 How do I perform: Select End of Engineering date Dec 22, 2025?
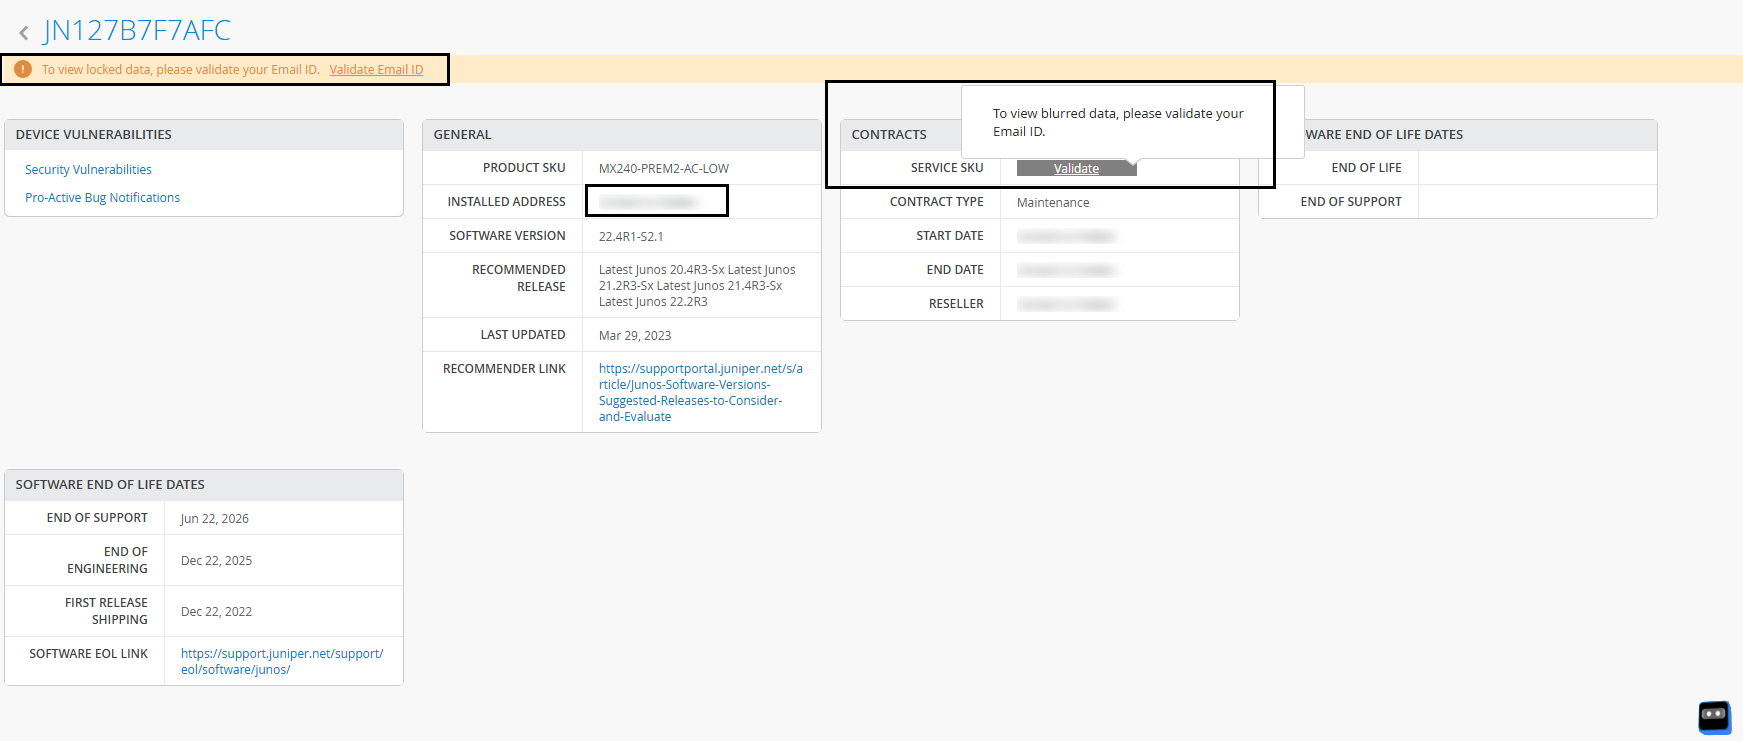216,561
